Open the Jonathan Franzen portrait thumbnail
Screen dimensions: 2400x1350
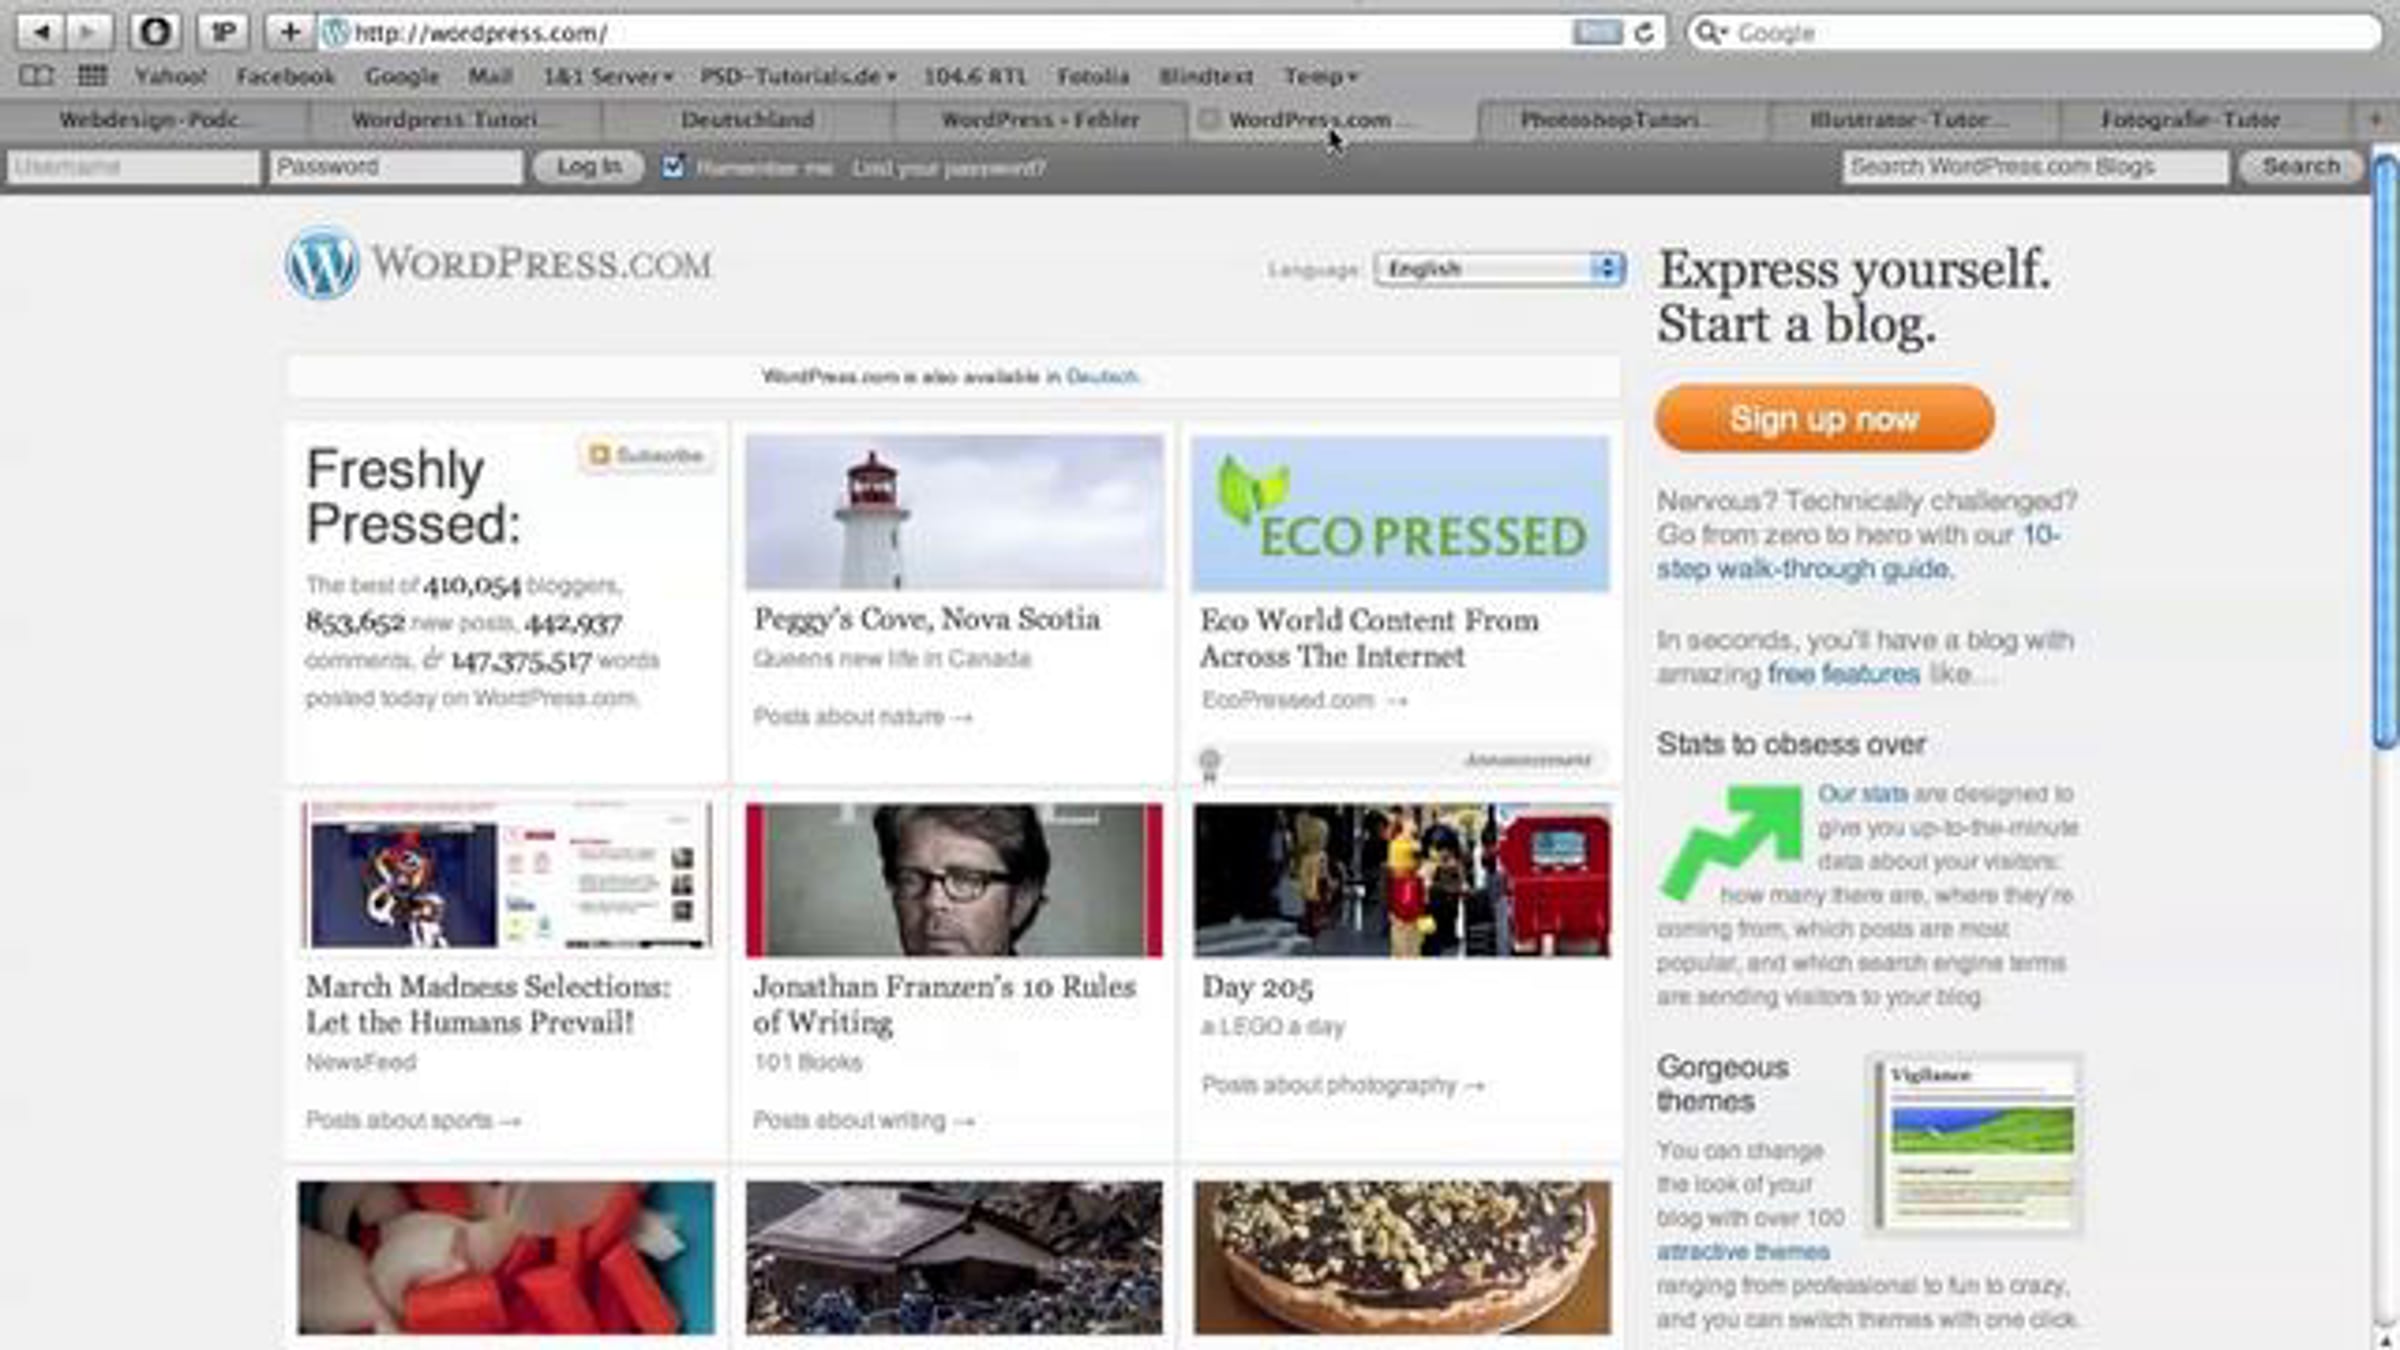point(955,880)
